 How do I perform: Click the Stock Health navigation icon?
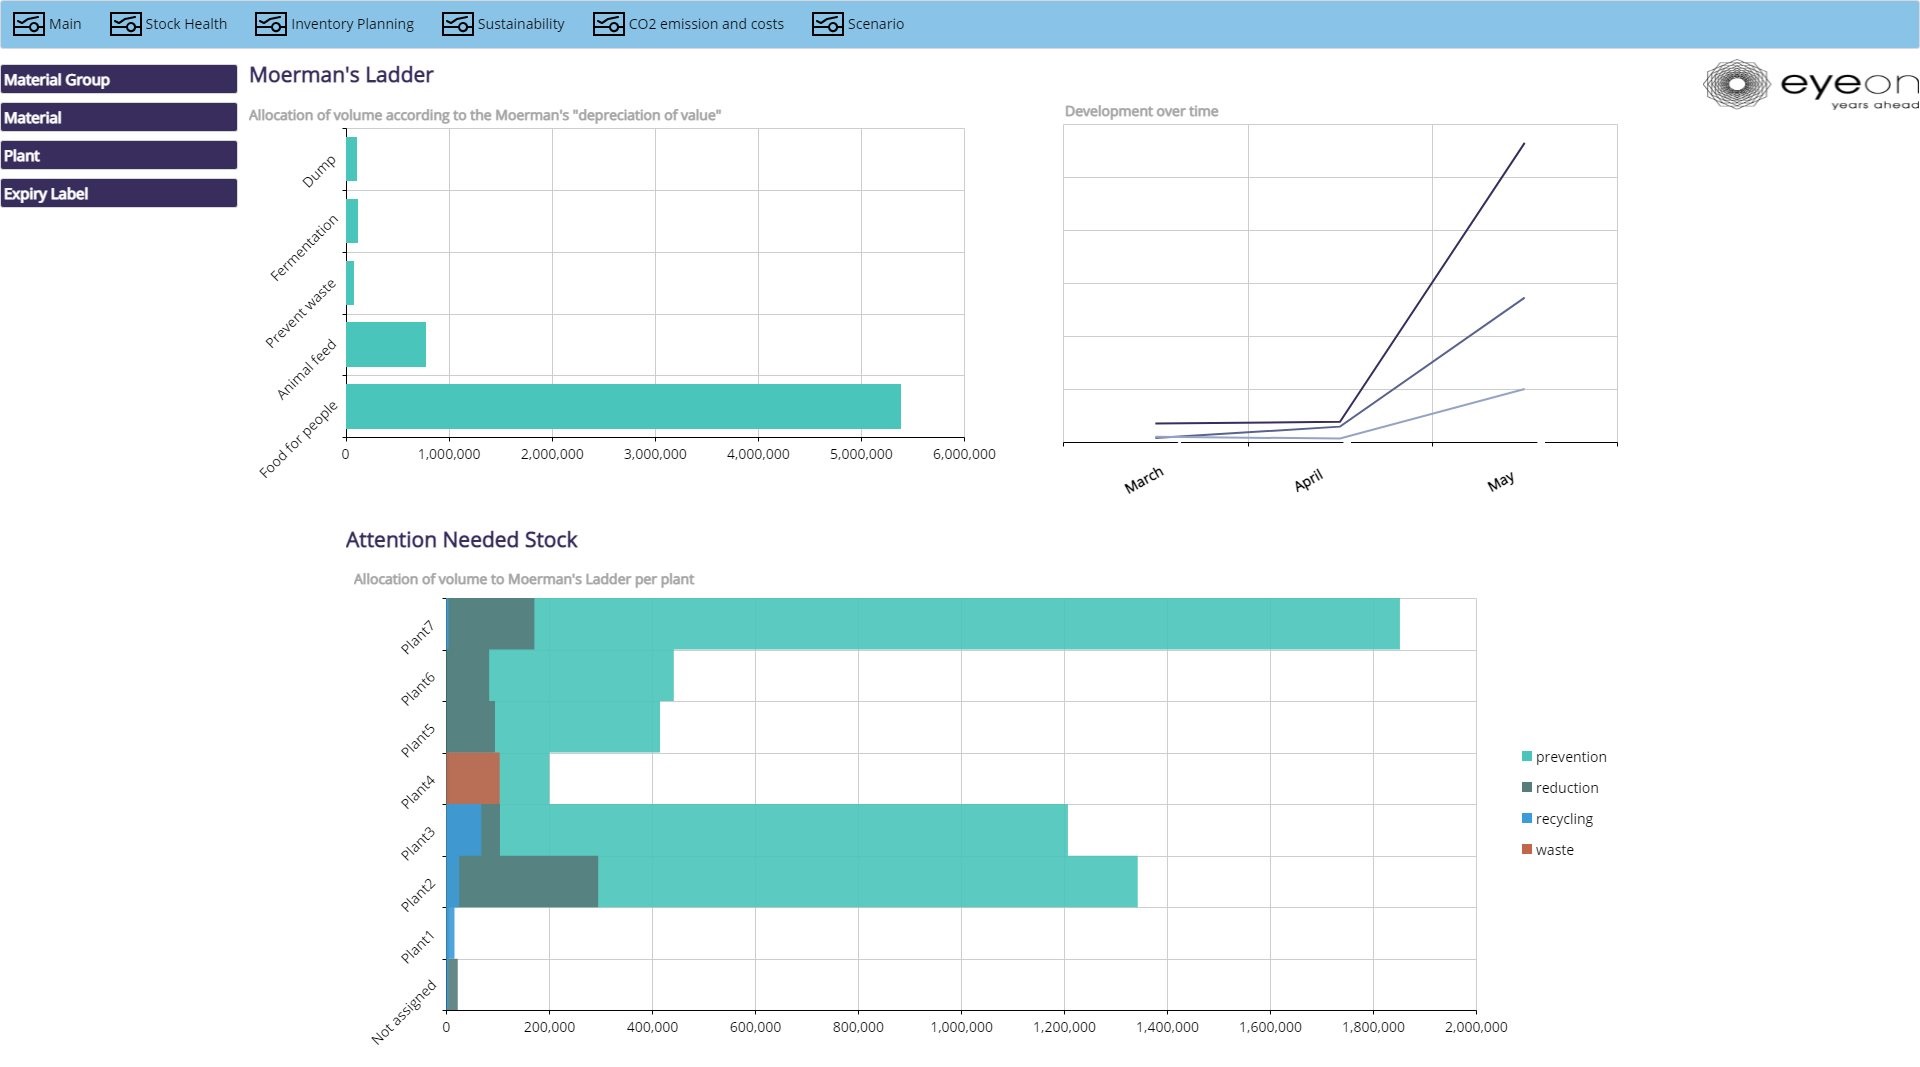point(125,24)
